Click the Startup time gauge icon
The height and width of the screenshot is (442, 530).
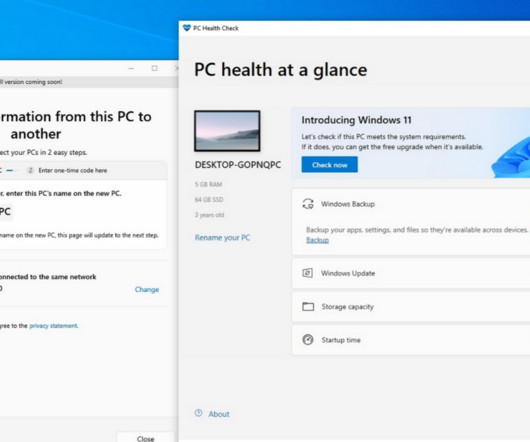[x=308, y=340]
